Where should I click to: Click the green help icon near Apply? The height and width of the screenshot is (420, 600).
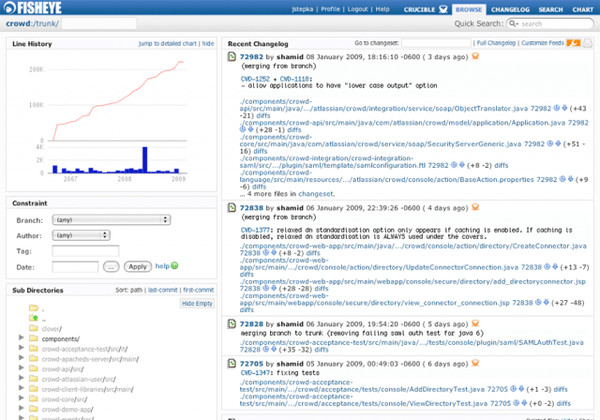click(173, 266)
